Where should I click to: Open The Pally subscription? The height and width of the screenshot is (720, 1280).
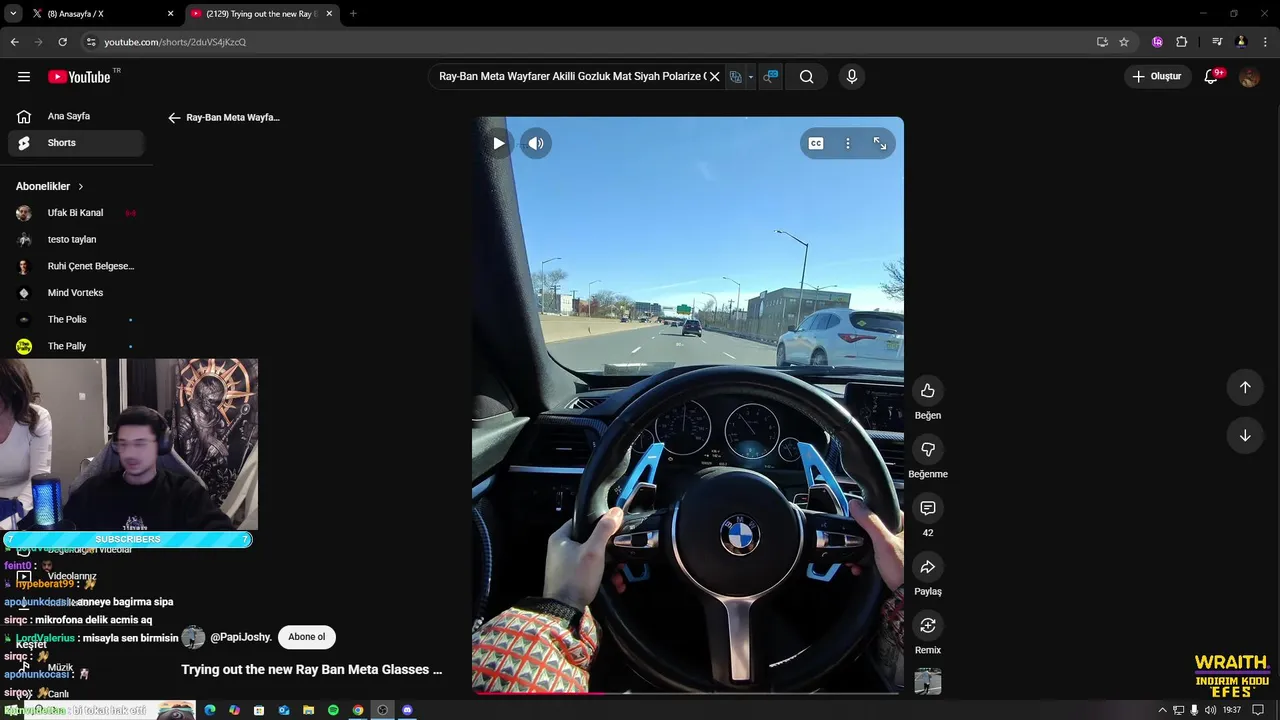(76, 346)
